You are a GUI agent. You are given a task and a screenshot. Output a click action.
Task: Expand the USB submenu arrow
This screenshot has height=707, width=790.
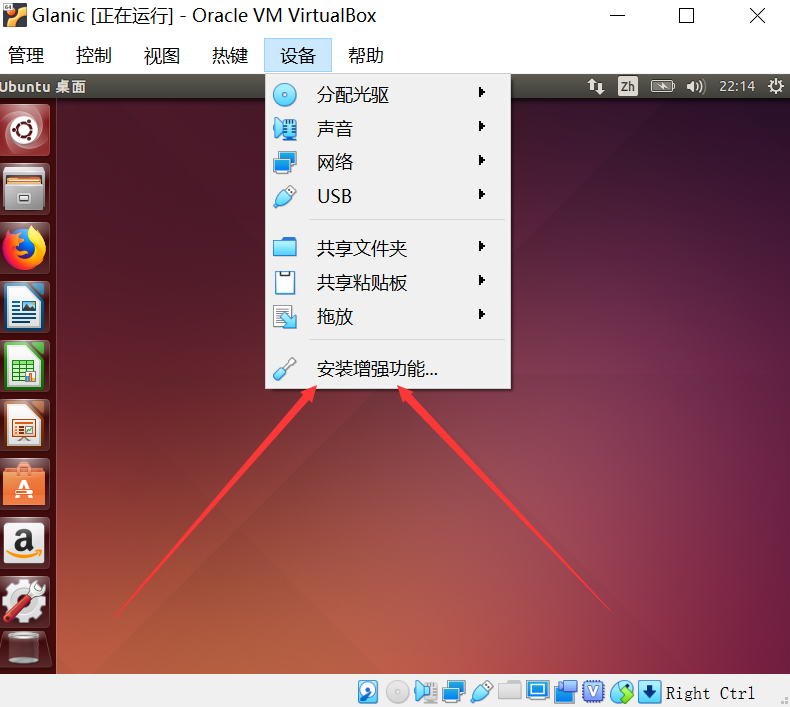tap(482, 194)
